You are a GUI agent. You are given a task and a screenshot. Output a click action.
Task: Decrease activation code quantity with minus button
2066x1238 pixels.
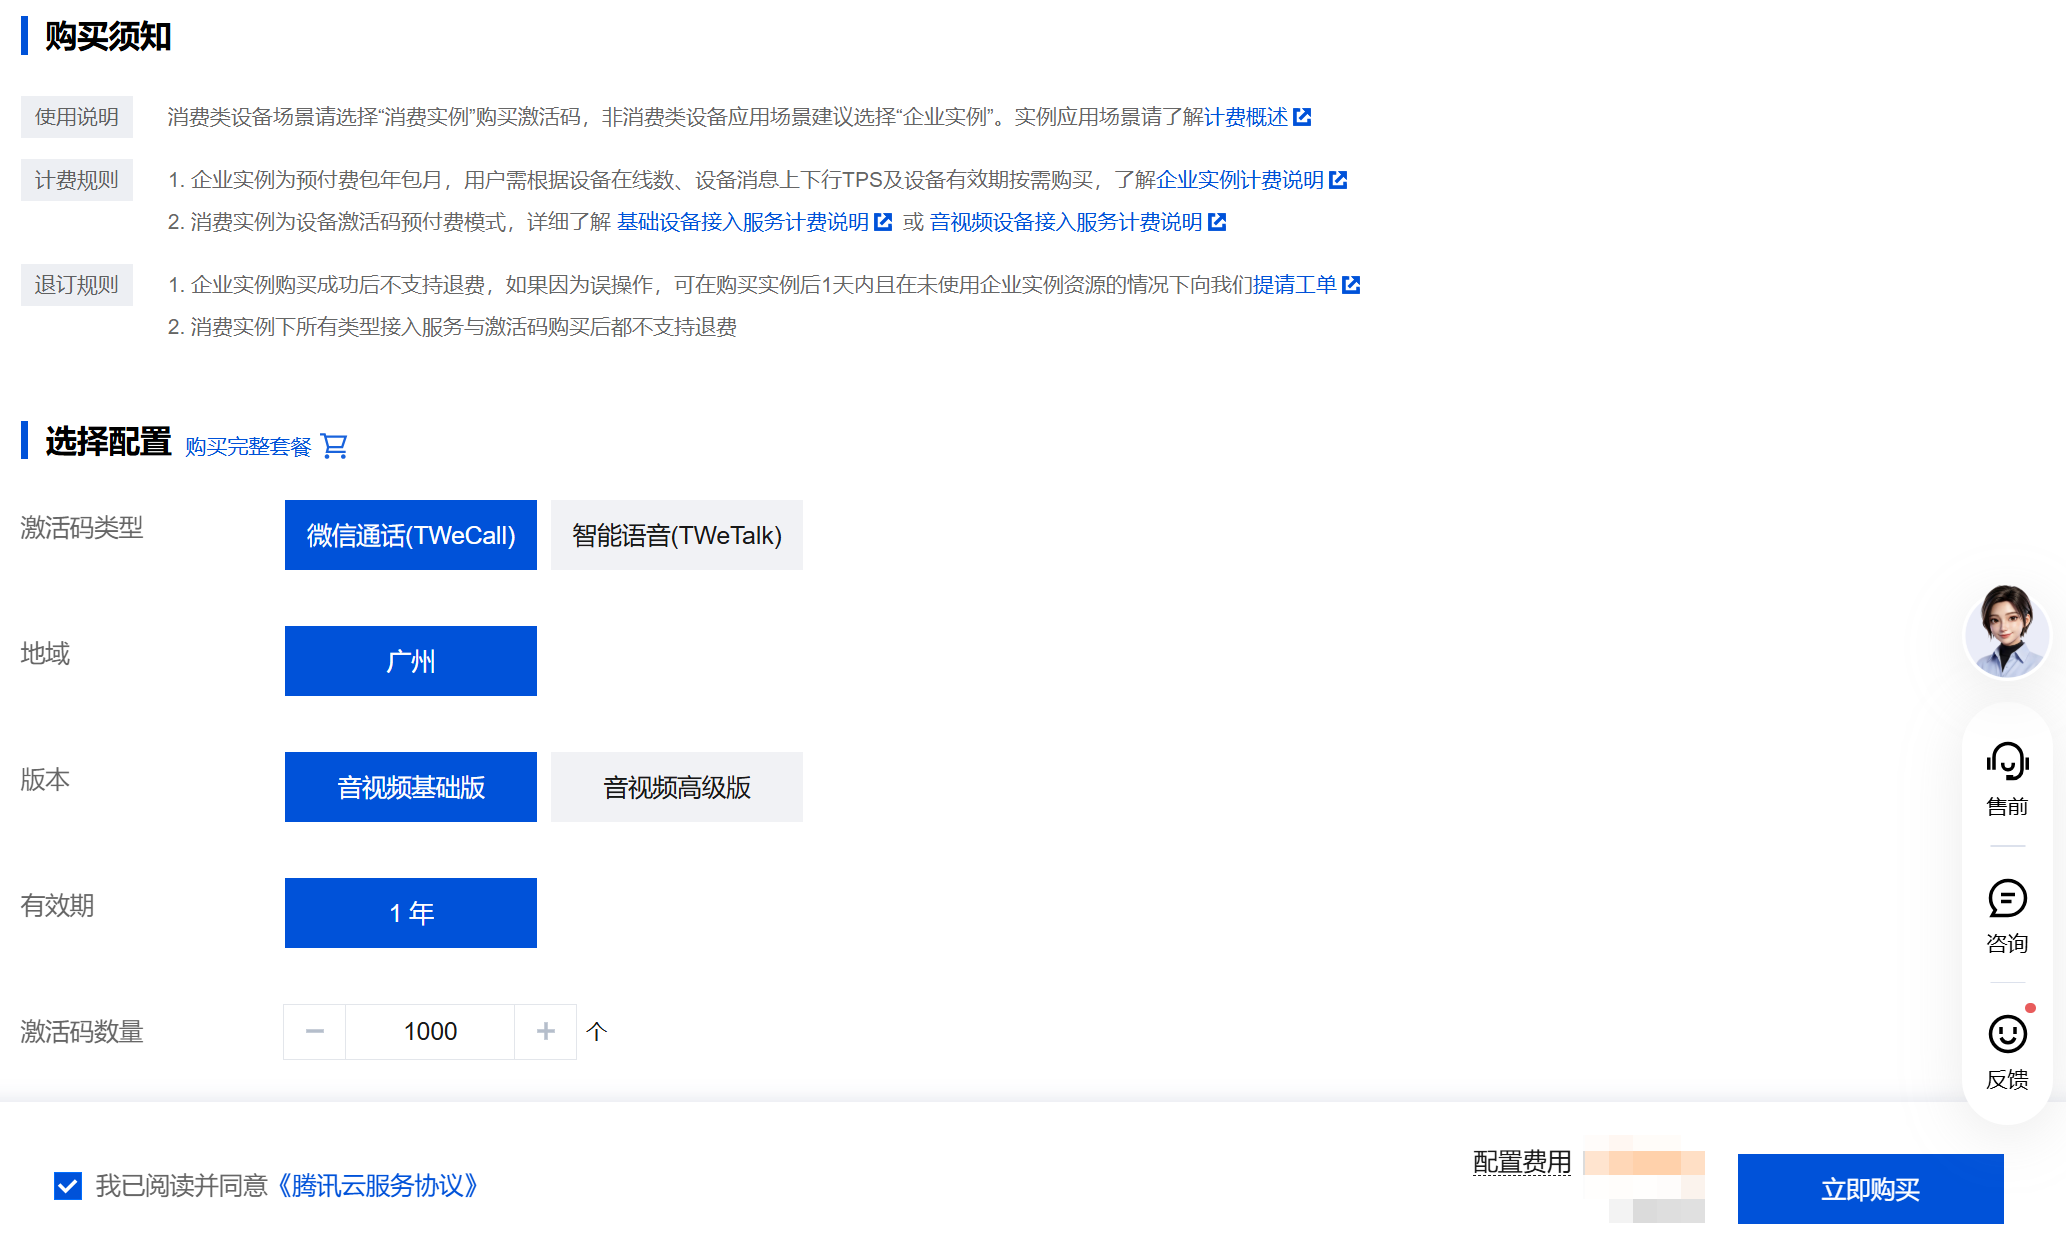pos(315,1031)
